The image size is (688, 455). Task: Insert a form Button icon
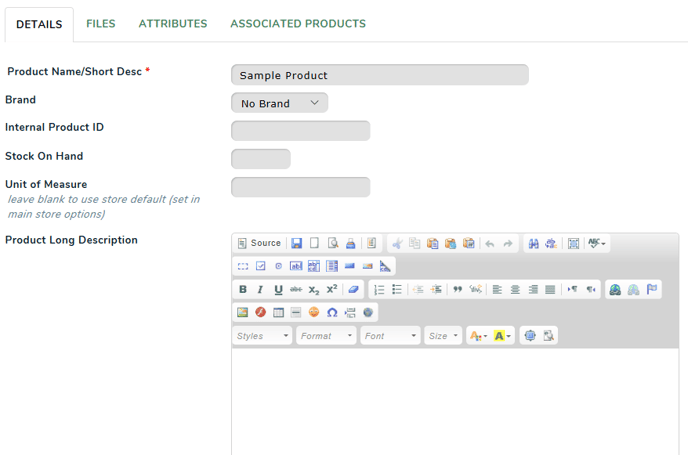point(350,266)
